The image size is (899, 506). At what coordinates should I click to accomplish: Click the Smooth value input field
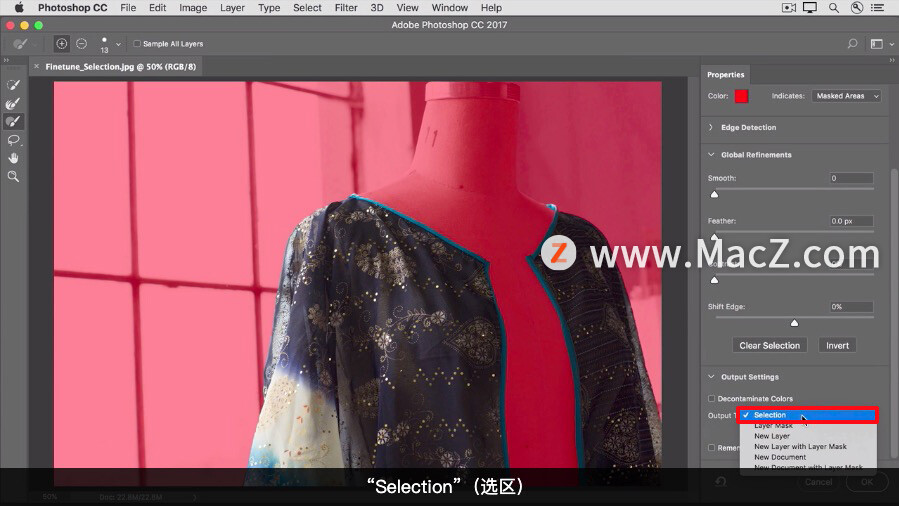(x=851, y=178)
